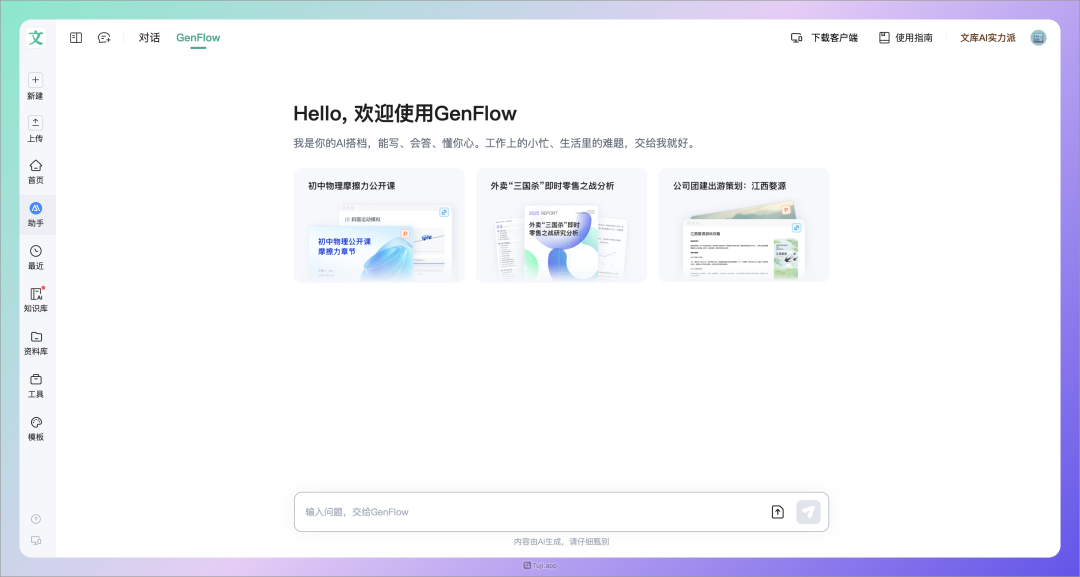Open the 模板 (Templates) palette icon
The image size is (1080, 577).
(35, 423)
